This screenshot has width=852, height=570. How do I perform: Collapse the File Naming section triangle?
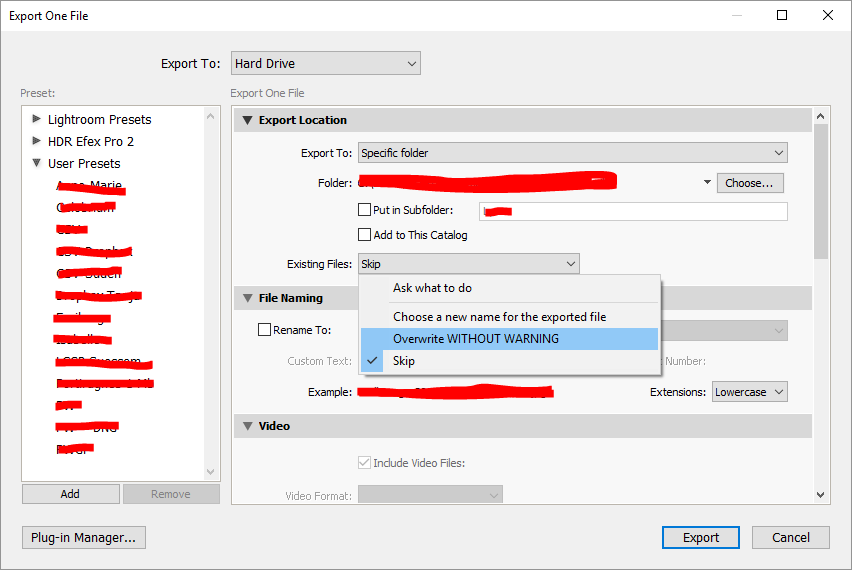click(247, 298)
